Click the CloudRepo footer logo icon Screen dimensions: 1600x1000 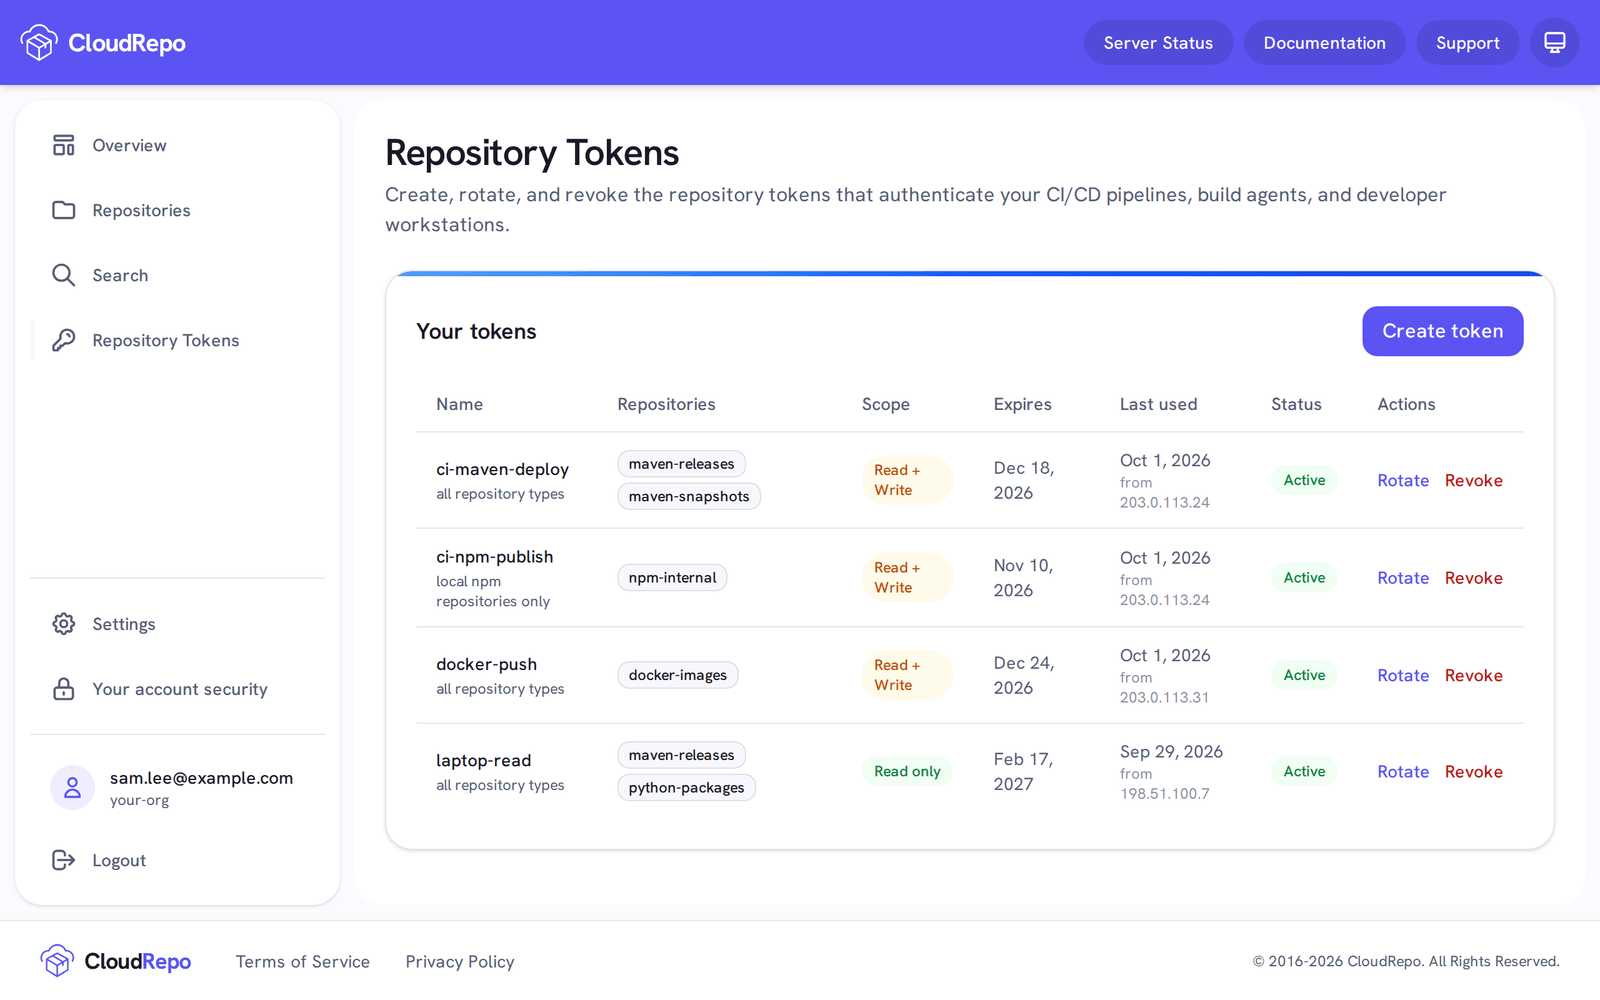[x=57, y=961]
